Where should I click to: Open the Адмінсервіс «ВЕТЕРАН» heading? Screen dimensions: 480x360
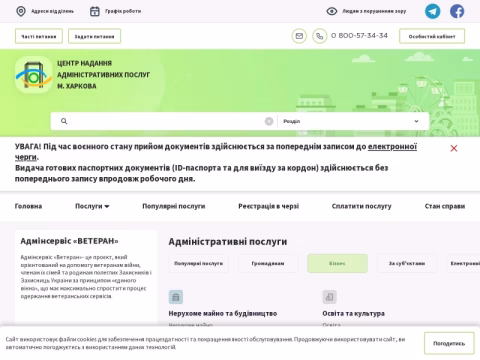[69, 241]
